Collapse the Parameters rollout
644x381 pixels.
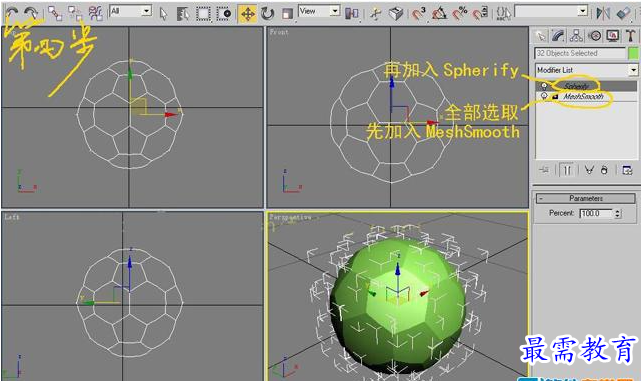pyautogui.click(x=586, y=198)
